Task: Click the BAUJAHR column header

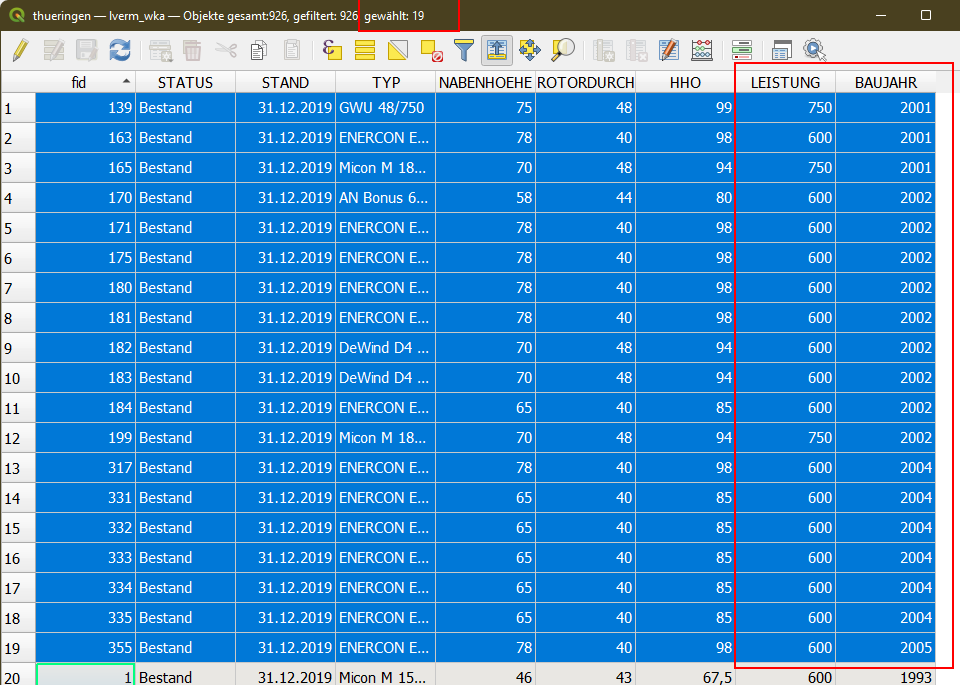Action: tap(886, 82)
